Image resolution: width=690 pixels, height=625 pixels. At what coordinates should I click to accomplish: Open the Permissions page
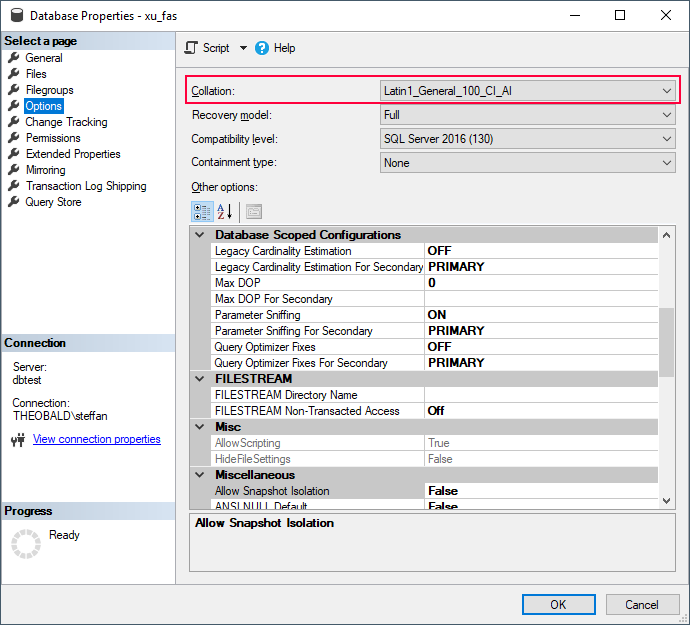click(x=53, y=138)
